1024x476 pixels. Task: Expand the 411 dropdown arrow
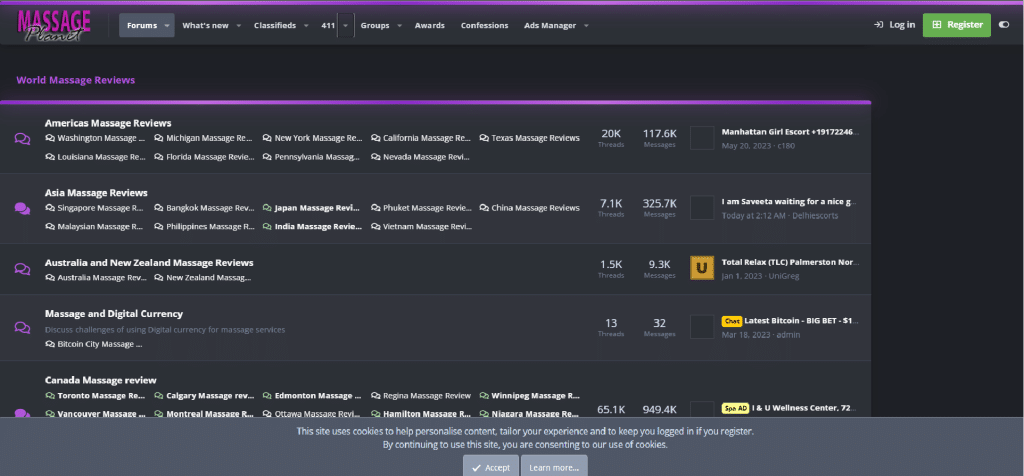pos(346,25)
